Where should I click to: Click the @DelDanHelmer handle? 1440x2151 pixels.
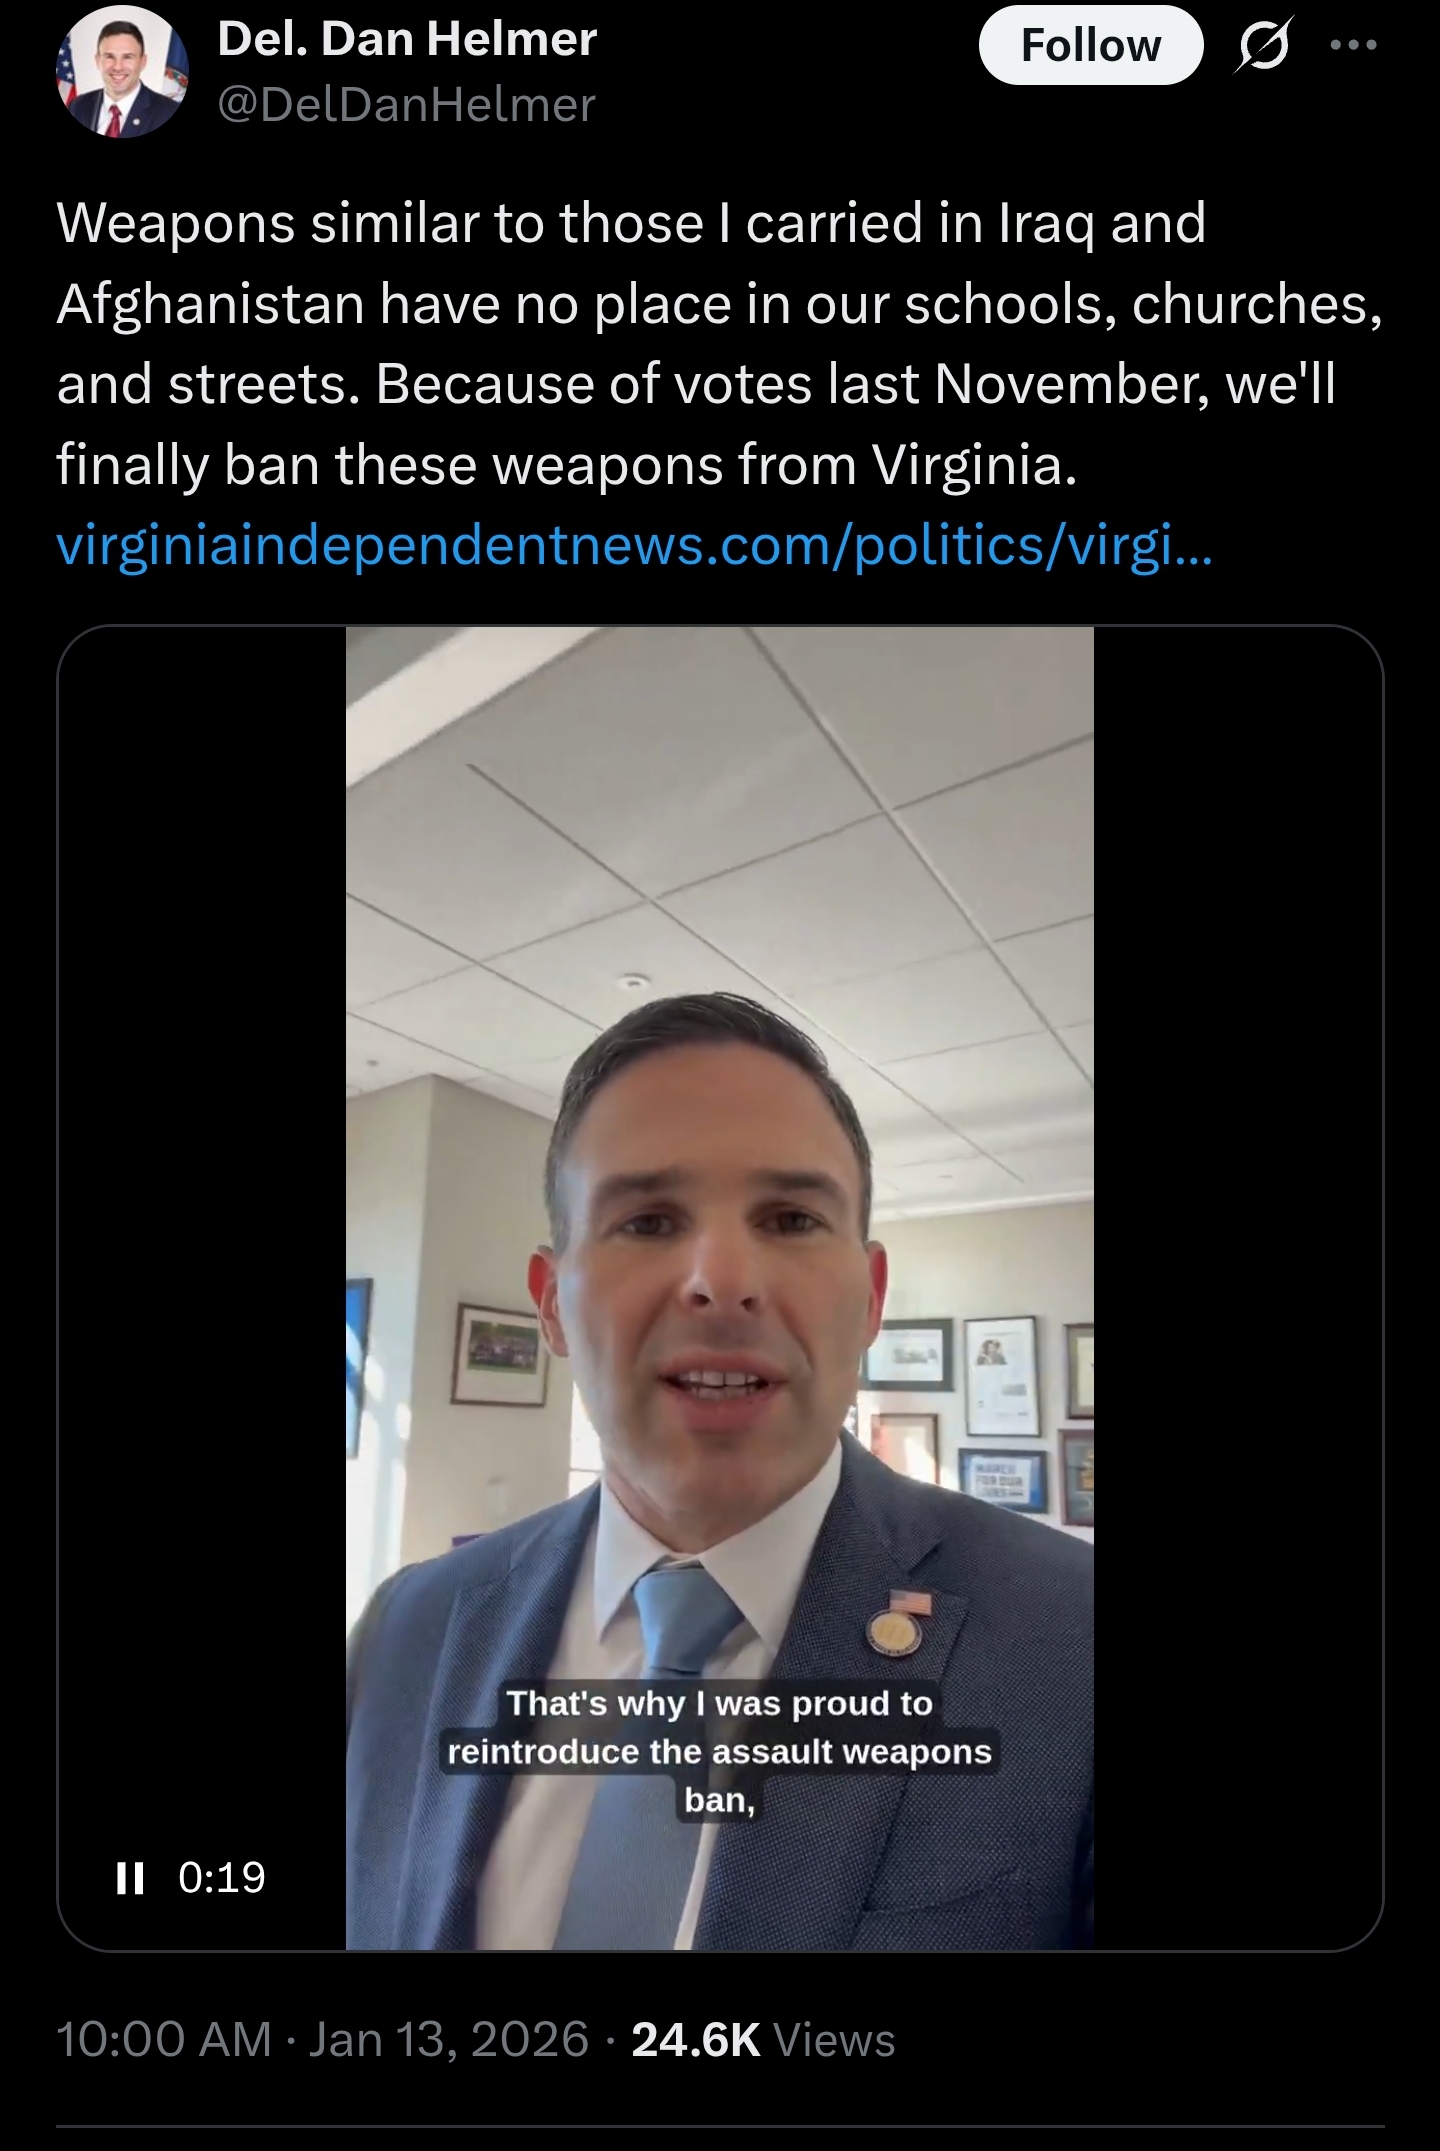[x=406, y=104]
